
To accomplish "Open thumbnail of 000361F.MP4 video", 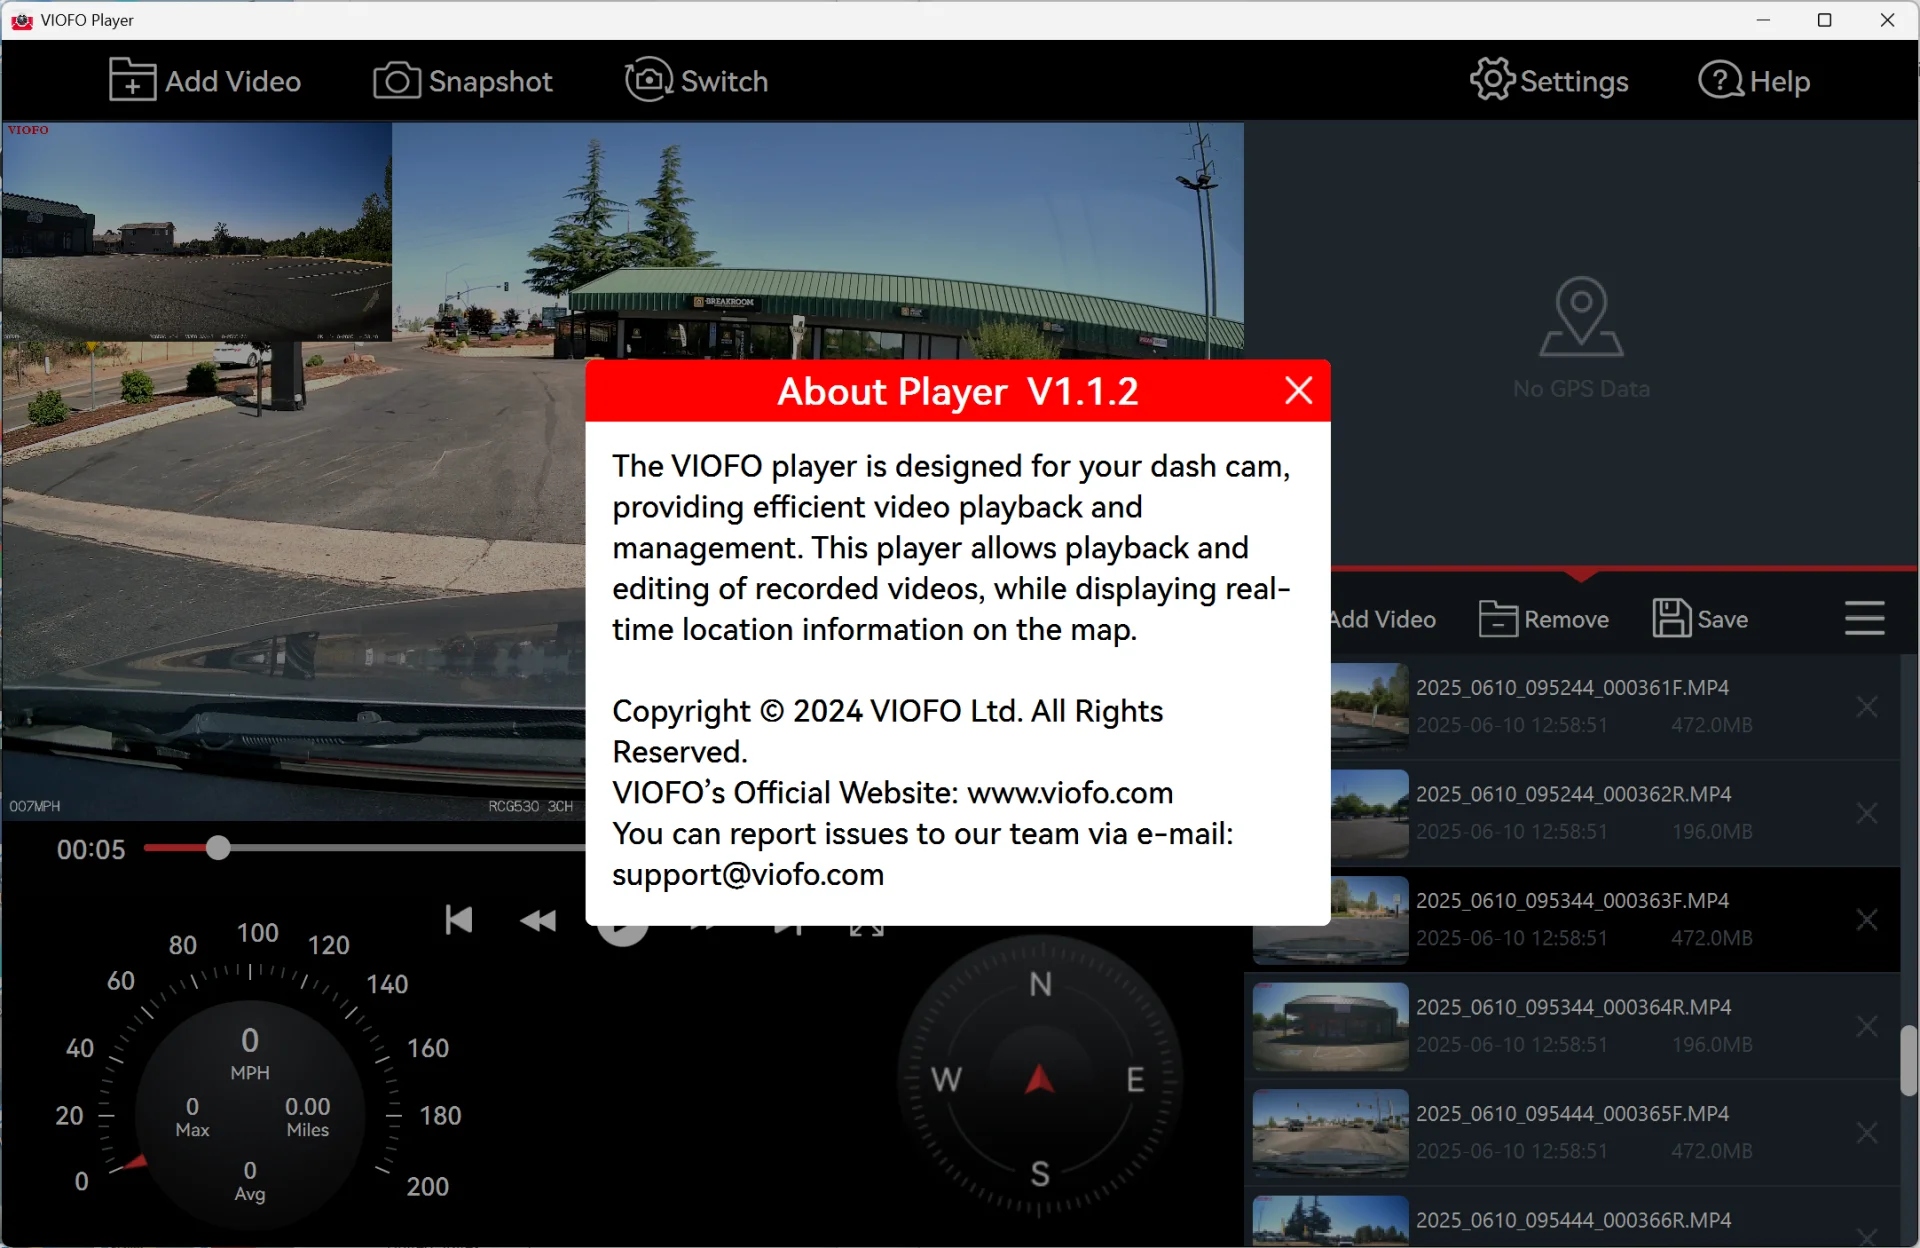I will pos(1370,707).
